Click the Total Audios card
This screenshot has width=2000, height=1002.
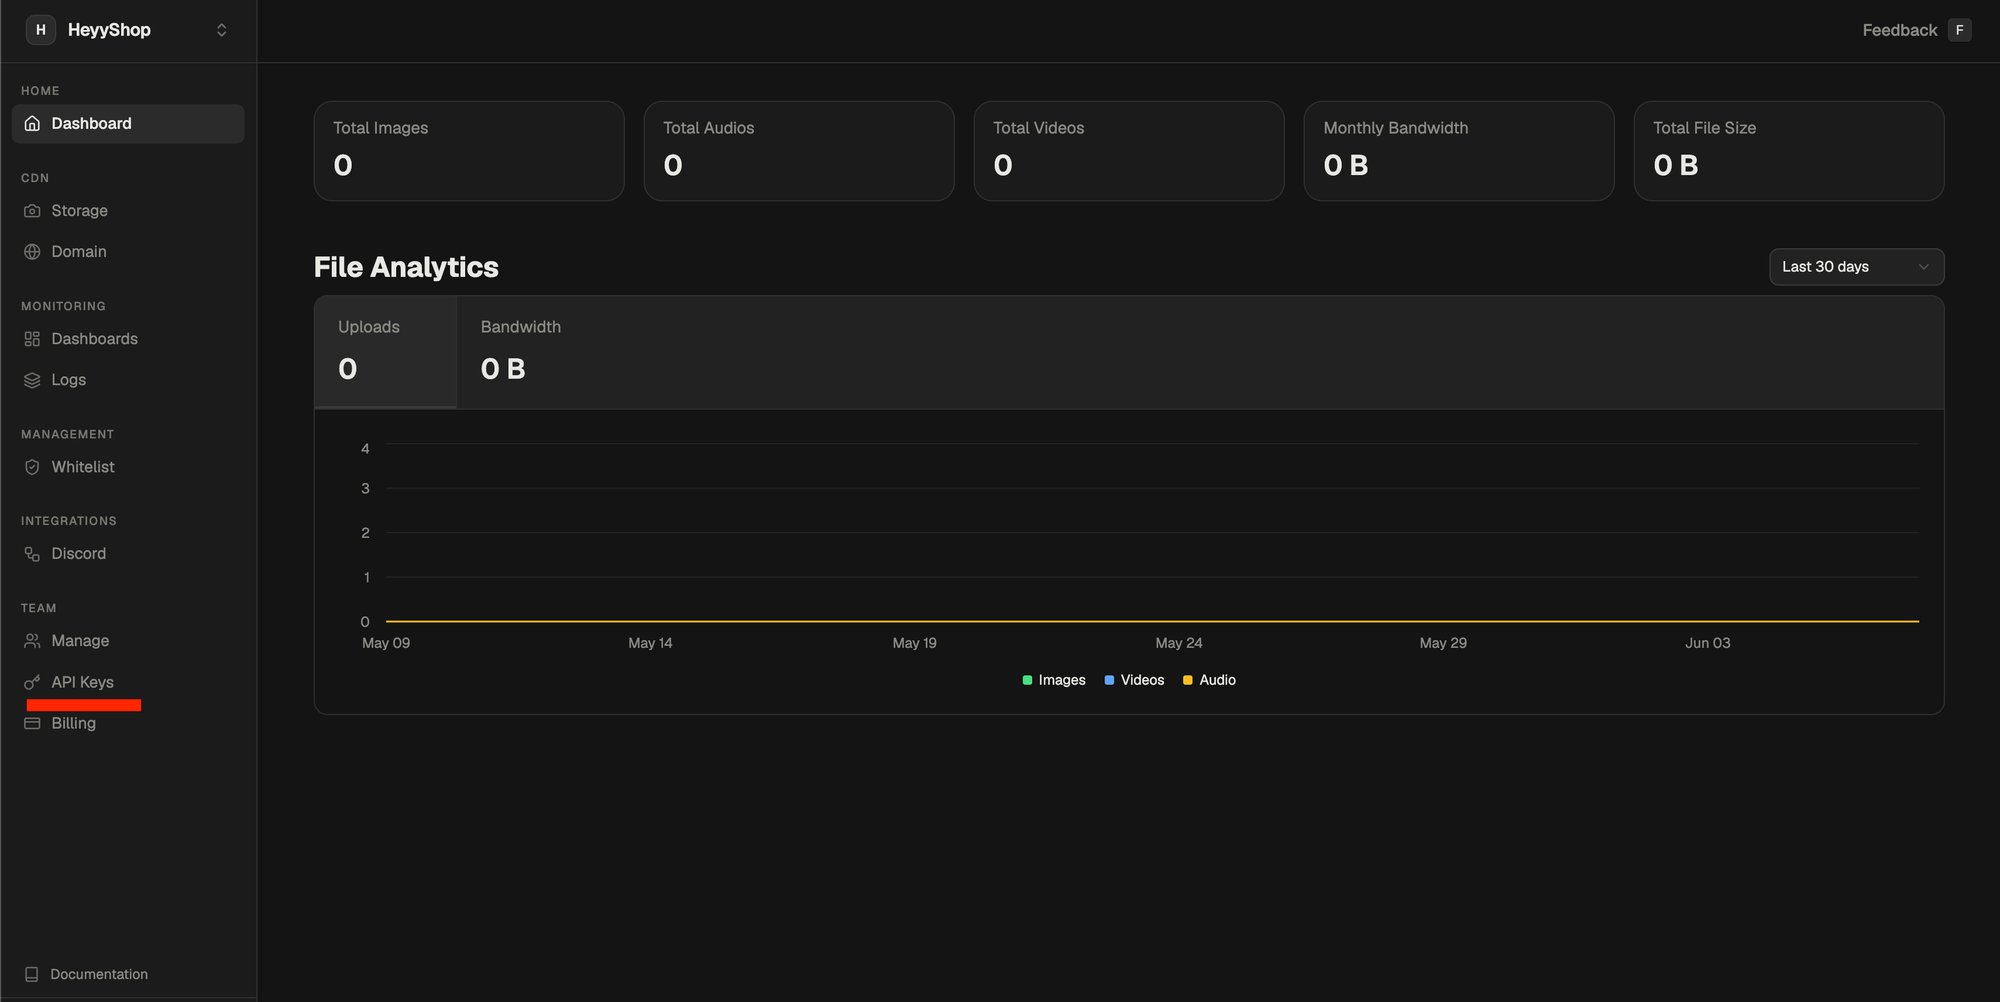click(x=799, y=151)
